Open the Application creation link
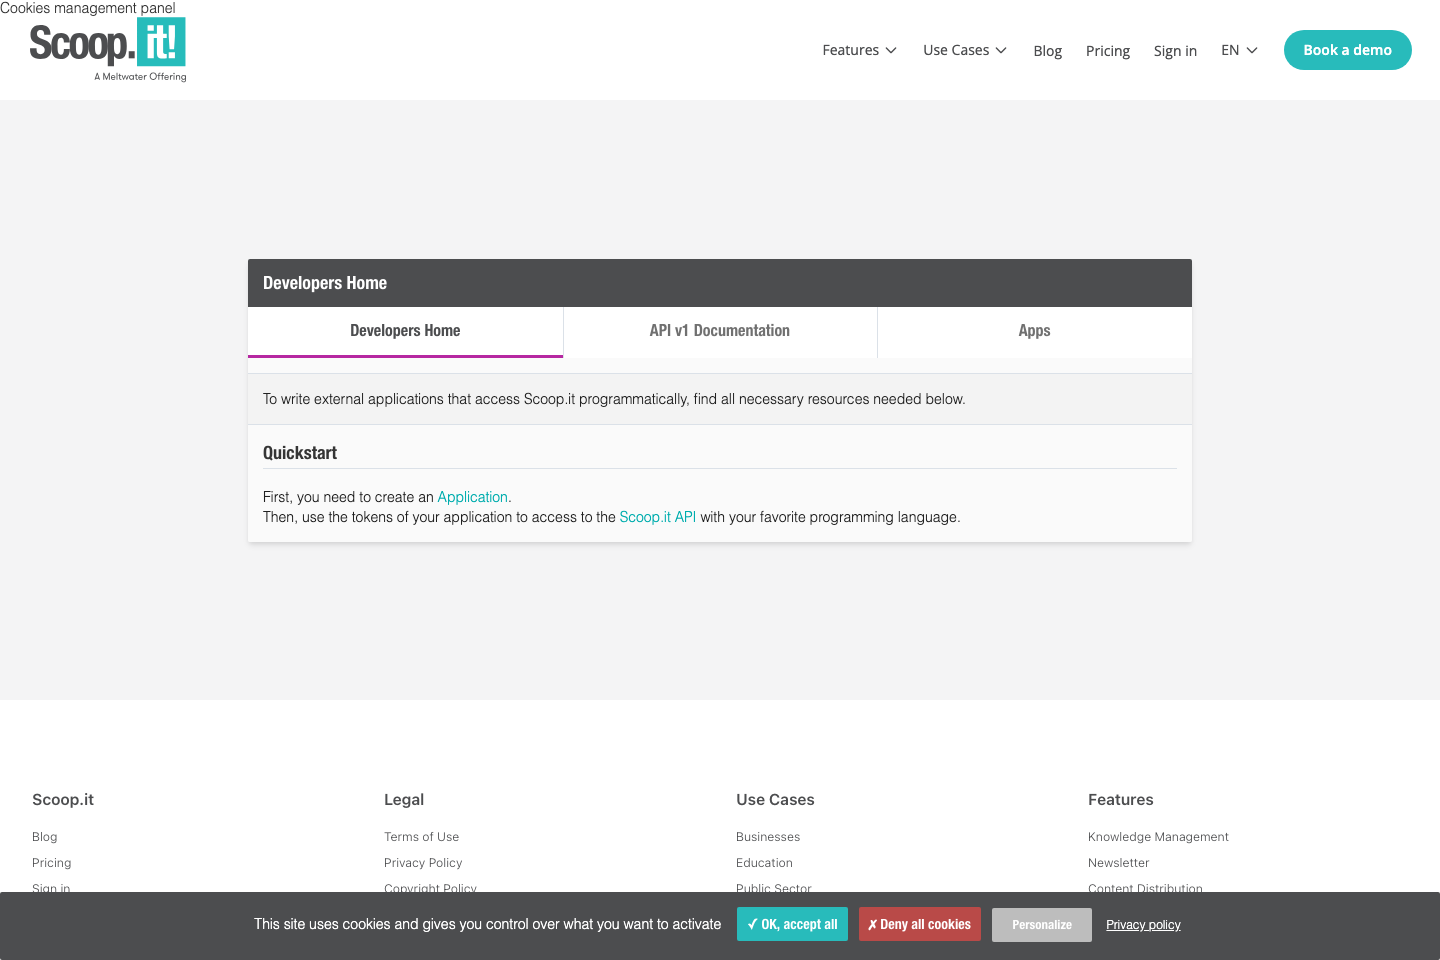The width and height of the screenshot is (1440, 960). (x=472, y=496)
